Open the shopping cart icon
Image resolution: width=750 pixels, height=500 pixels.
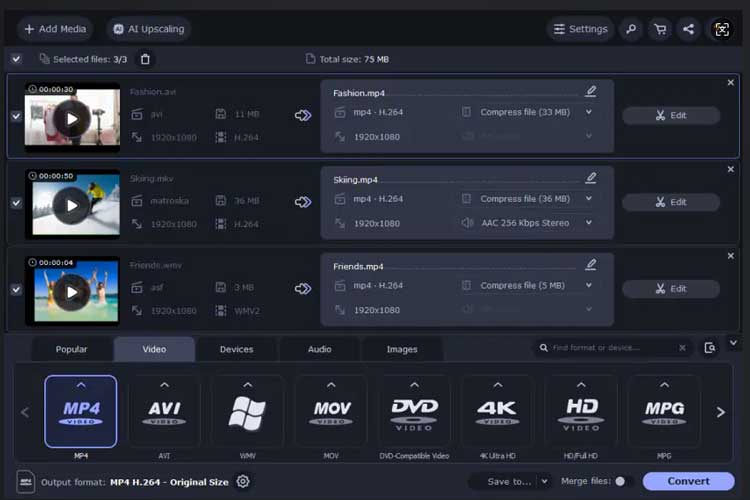660,29
